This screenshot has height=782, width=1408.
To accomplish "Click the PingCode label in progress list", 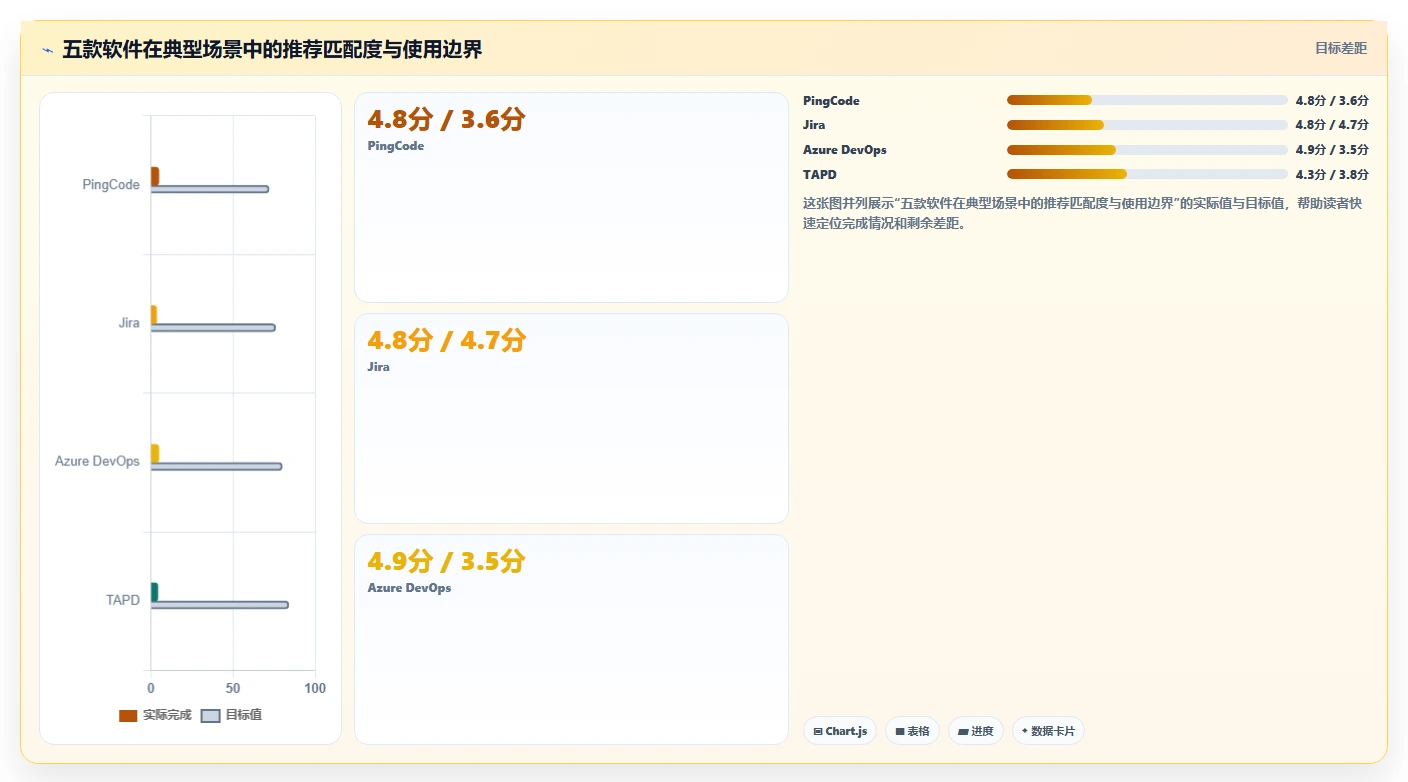I will pos(831,101).
